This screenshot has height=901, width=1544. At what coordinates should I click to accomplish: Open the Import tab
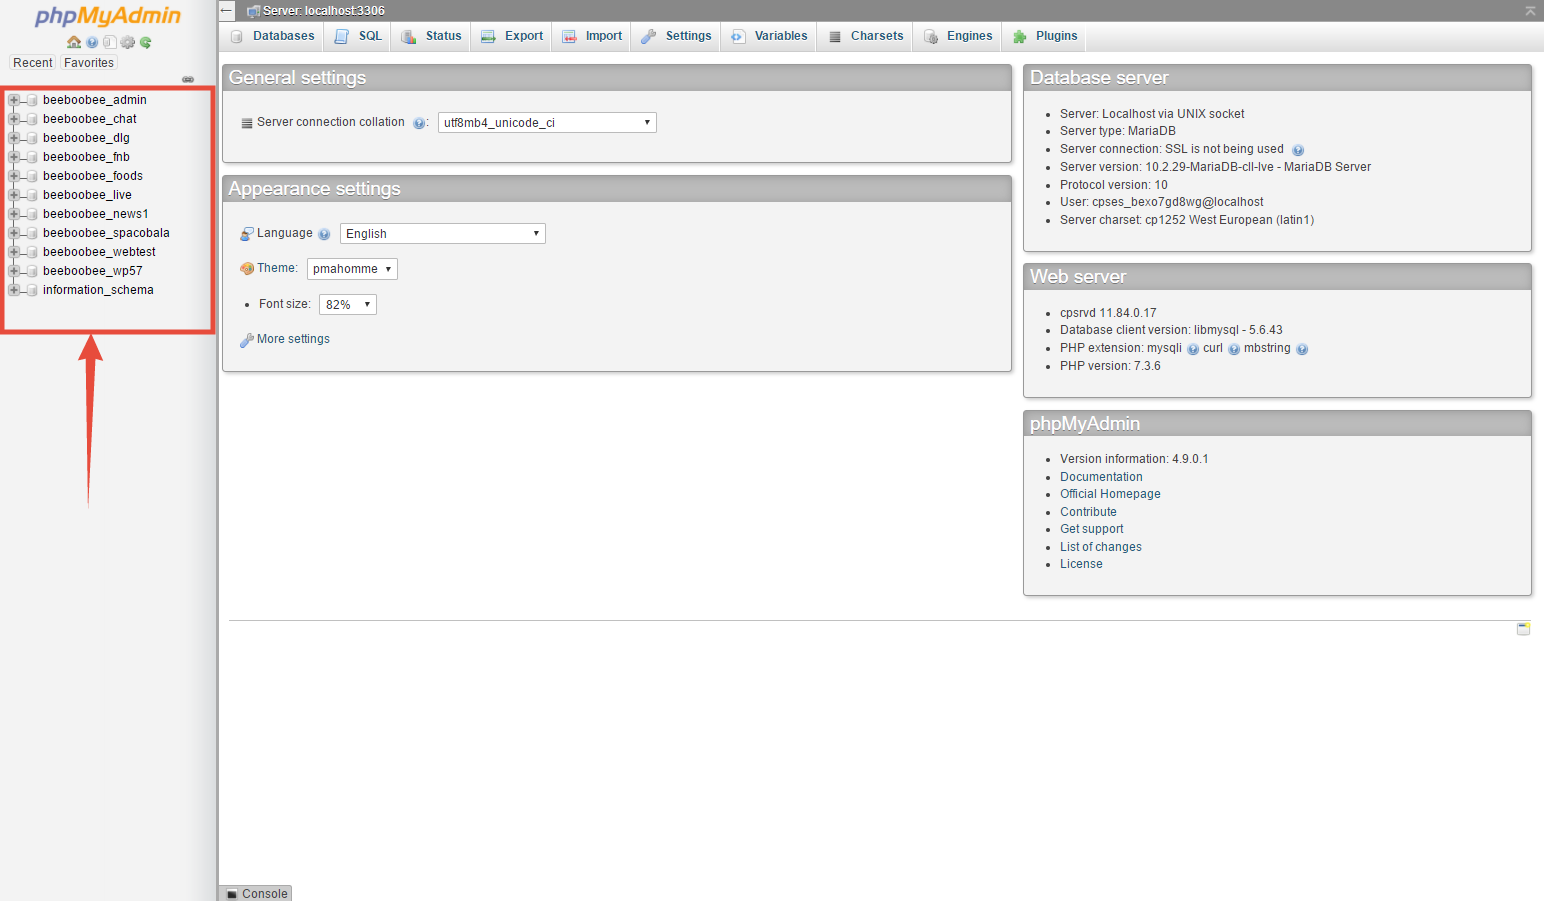[592, 36]
